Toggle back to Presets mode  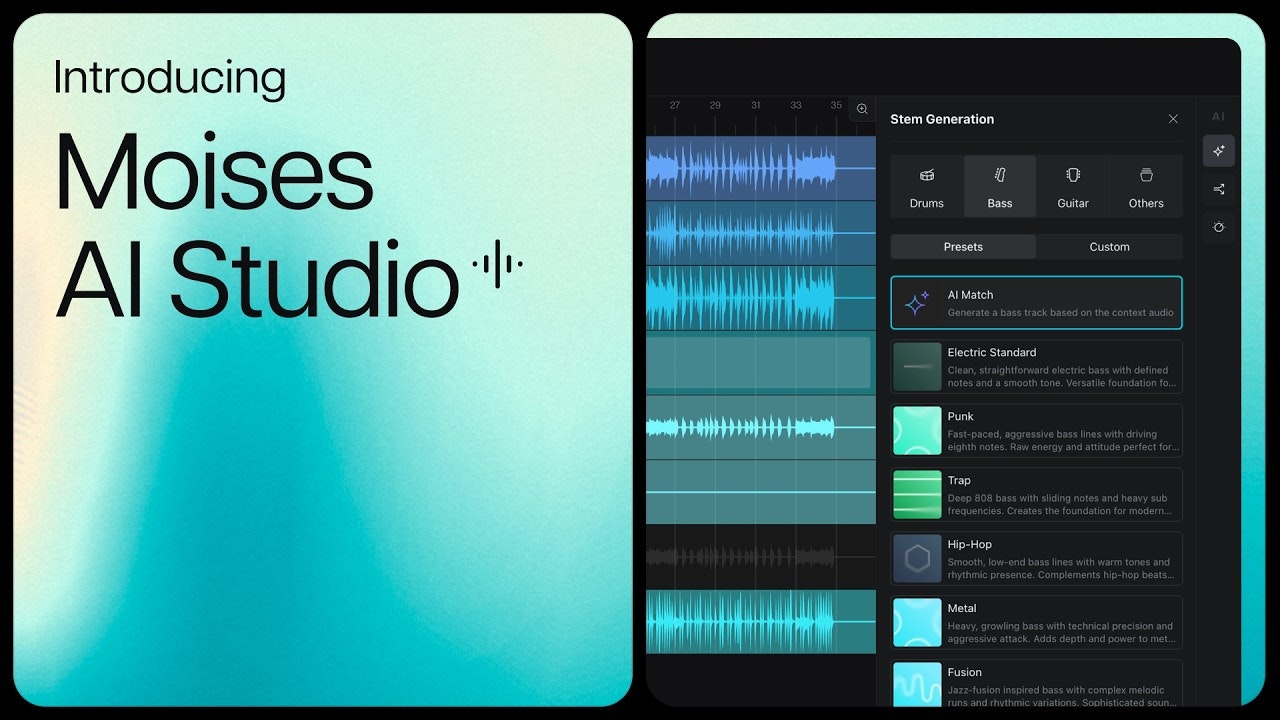[962, 246]
